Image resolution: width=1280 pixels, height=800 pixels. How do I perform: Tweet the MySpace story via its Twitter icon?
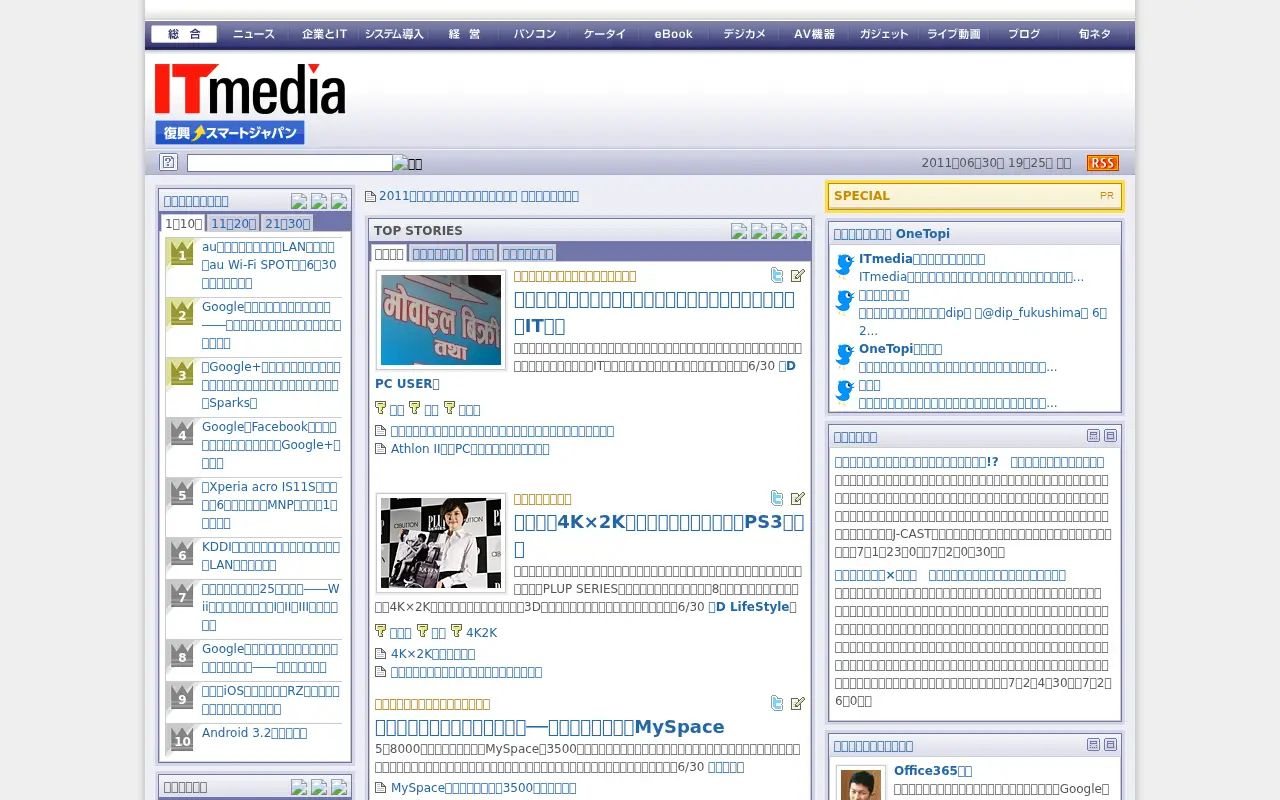(777, 703)
